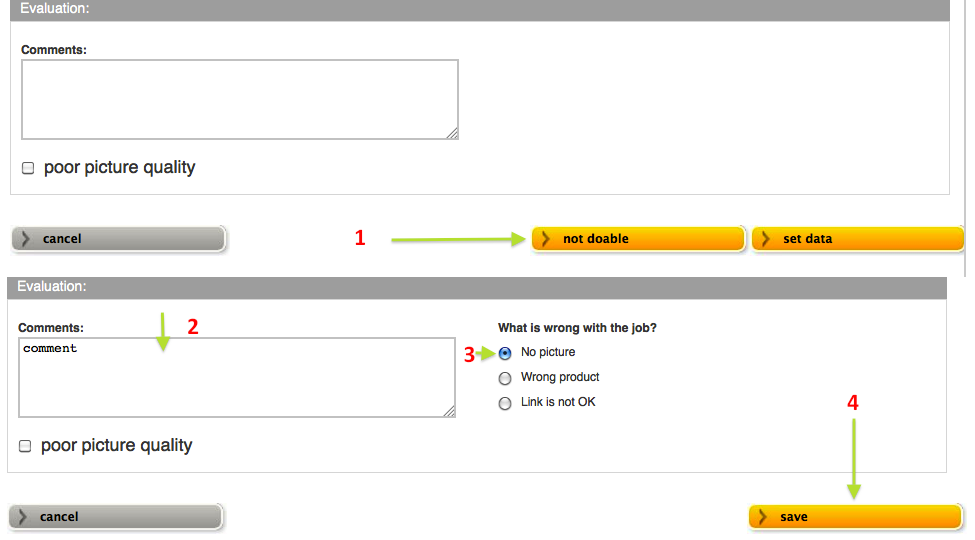Focus the empty upper Comments text area
Viewport: 975px width, 540px height.
(240, 100)
